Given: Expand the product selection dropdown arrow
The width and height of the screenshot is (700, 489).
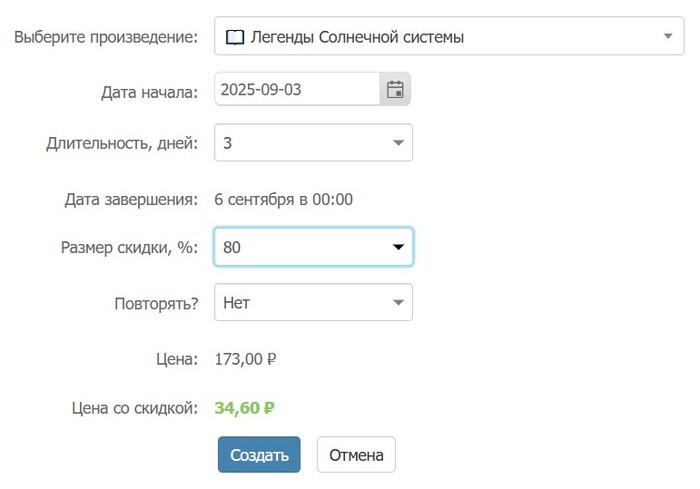Looking at the screenshot, I should coord(668,38).
